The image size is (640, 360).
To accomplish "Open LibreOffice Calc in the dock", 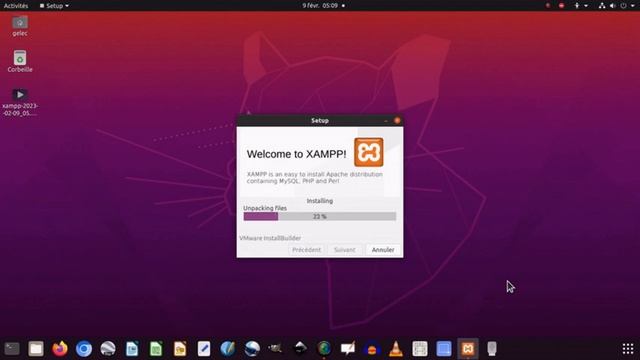I will click(x=156, y=349).
